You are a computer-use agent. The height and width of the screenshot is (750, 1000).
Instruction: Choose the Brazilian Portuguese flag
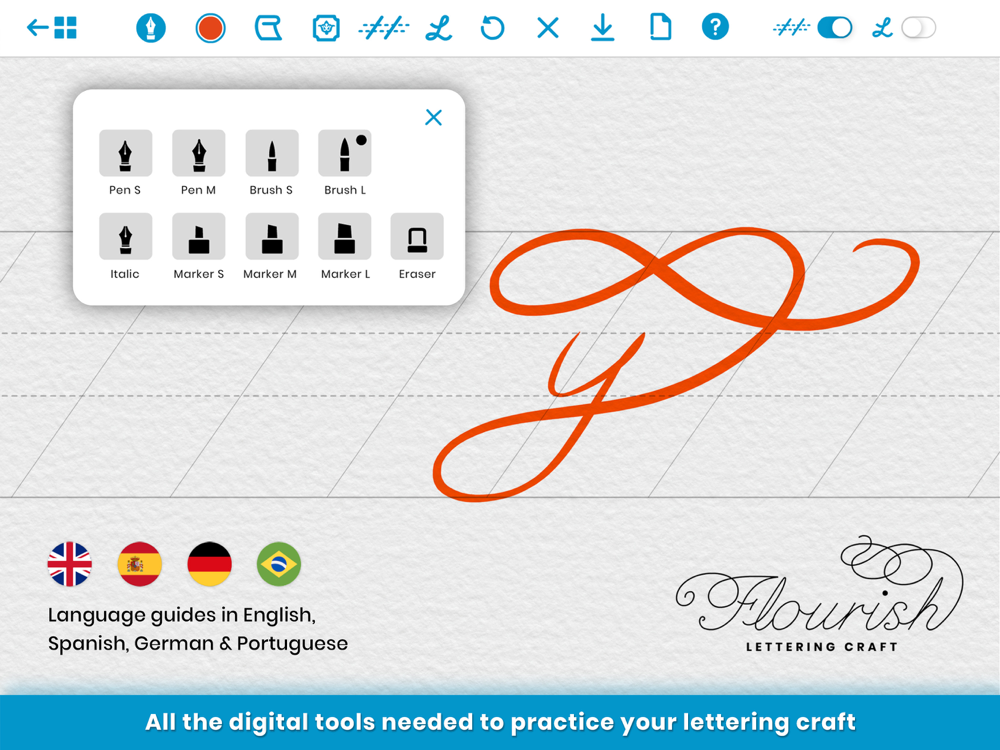[279, 564]
